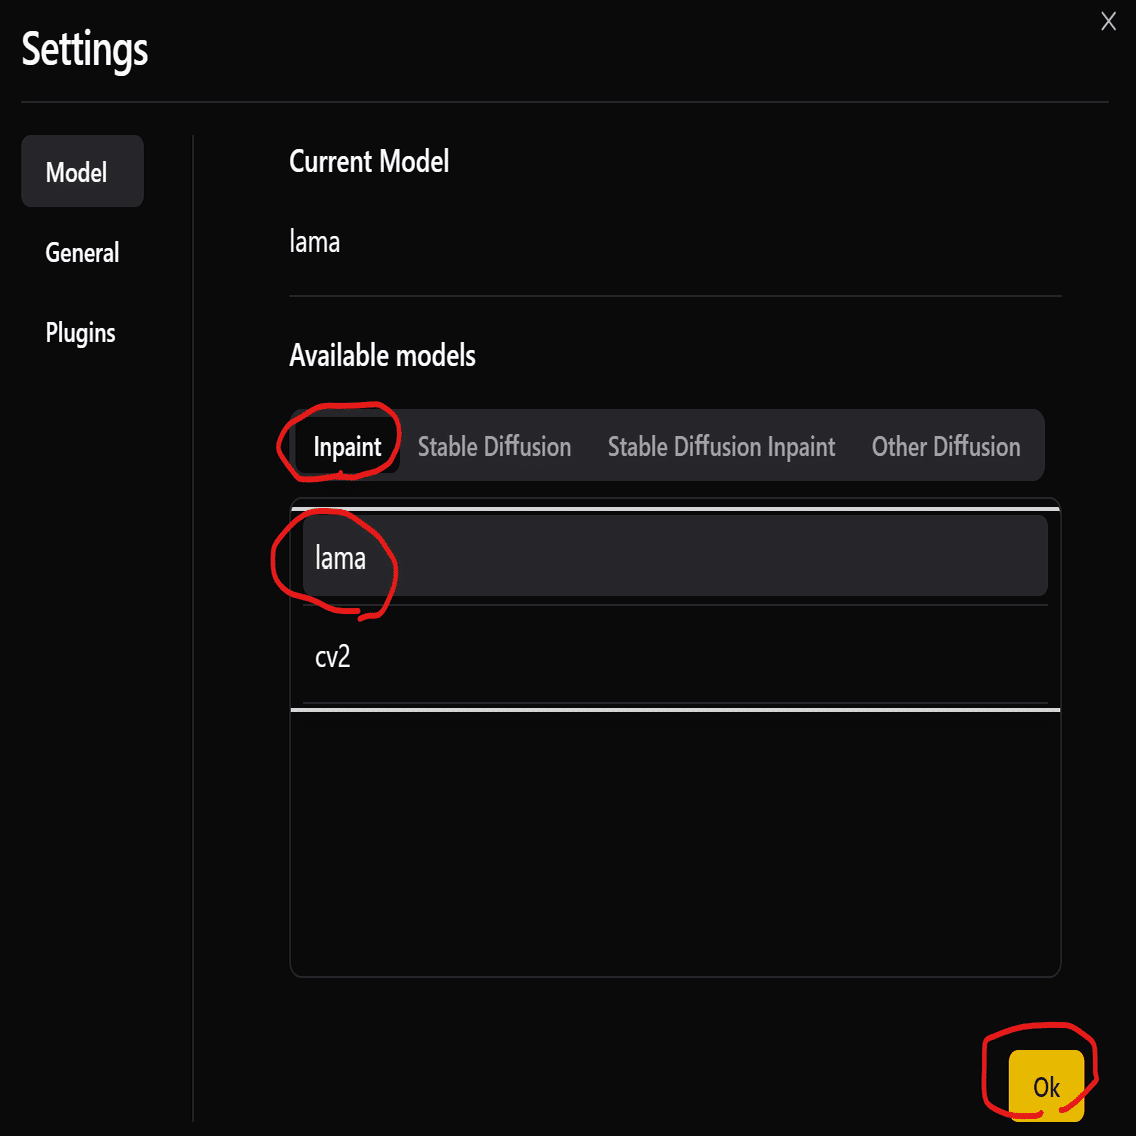Switch to the Stable Diffusion tab
The height and width of the screenshot is (1136, 1136).
point(494,446)
